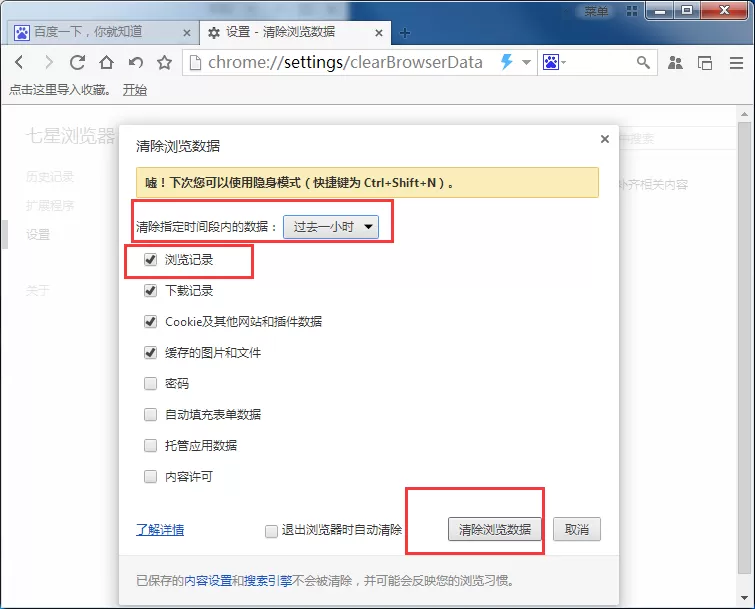Uncheck the 下载记录 checkbox
This screenshot has height=609, width=755.
point(150,290)
